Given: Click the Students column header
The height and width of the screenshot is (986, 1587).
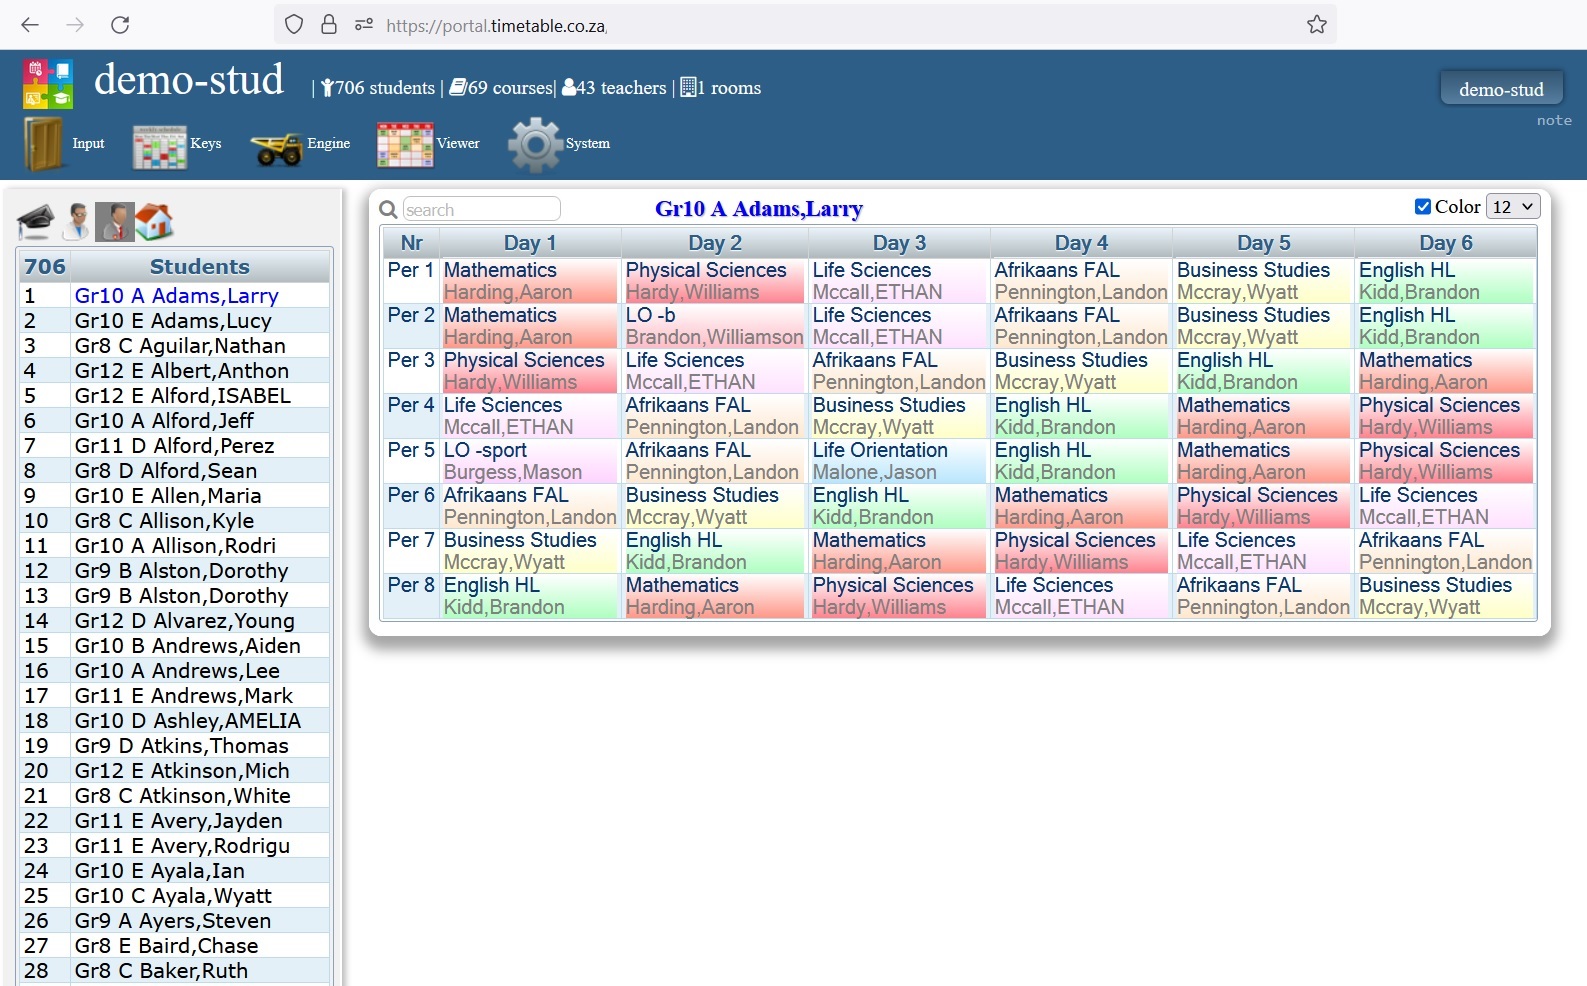Looking at the screenshot, I should coord(200,267).
